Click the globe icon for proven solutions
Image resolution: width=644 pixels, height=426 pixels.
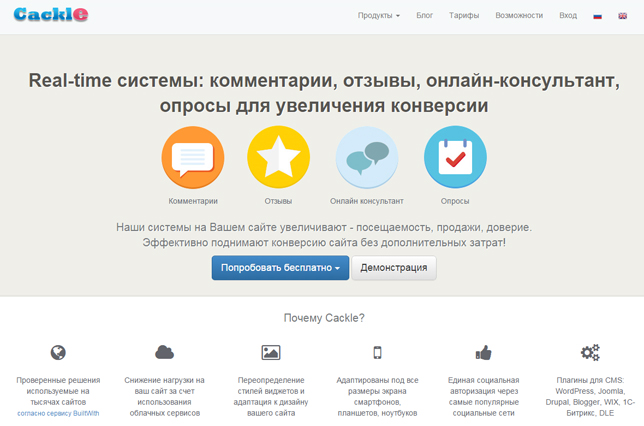coord(58,352)
